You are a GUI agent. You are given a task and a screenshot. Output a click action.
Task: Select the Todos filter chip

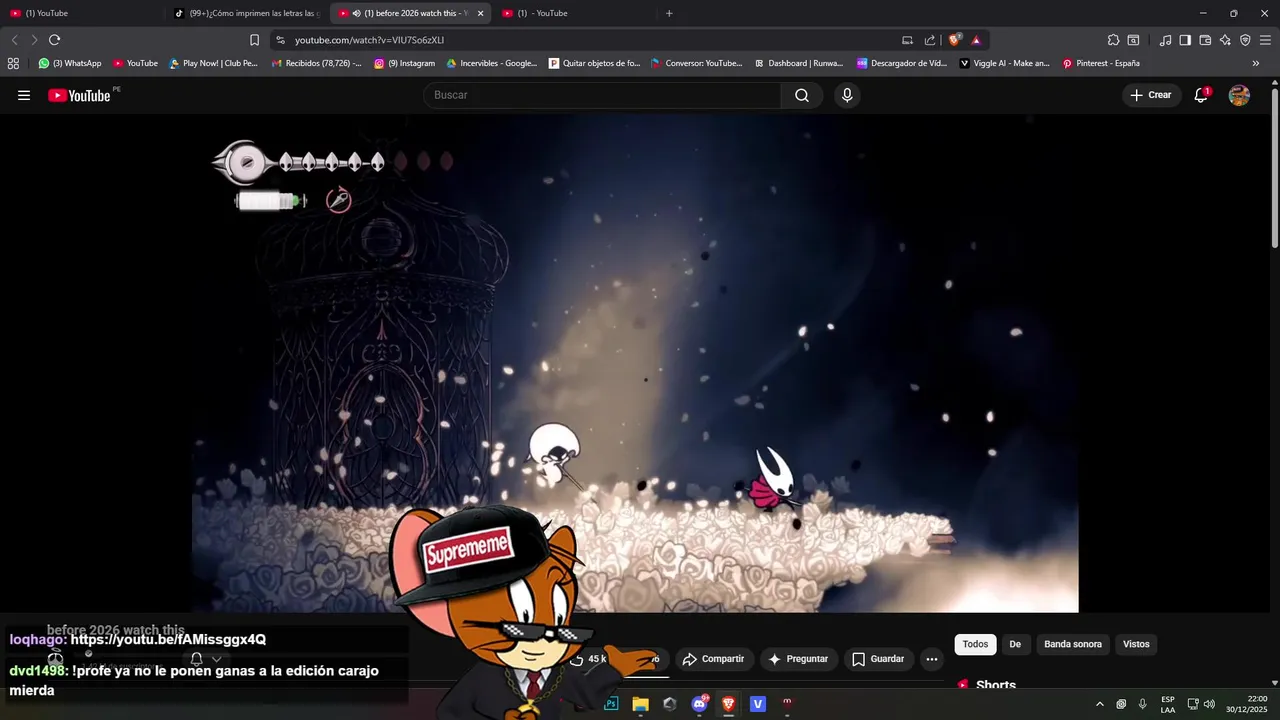pos(975,644)
